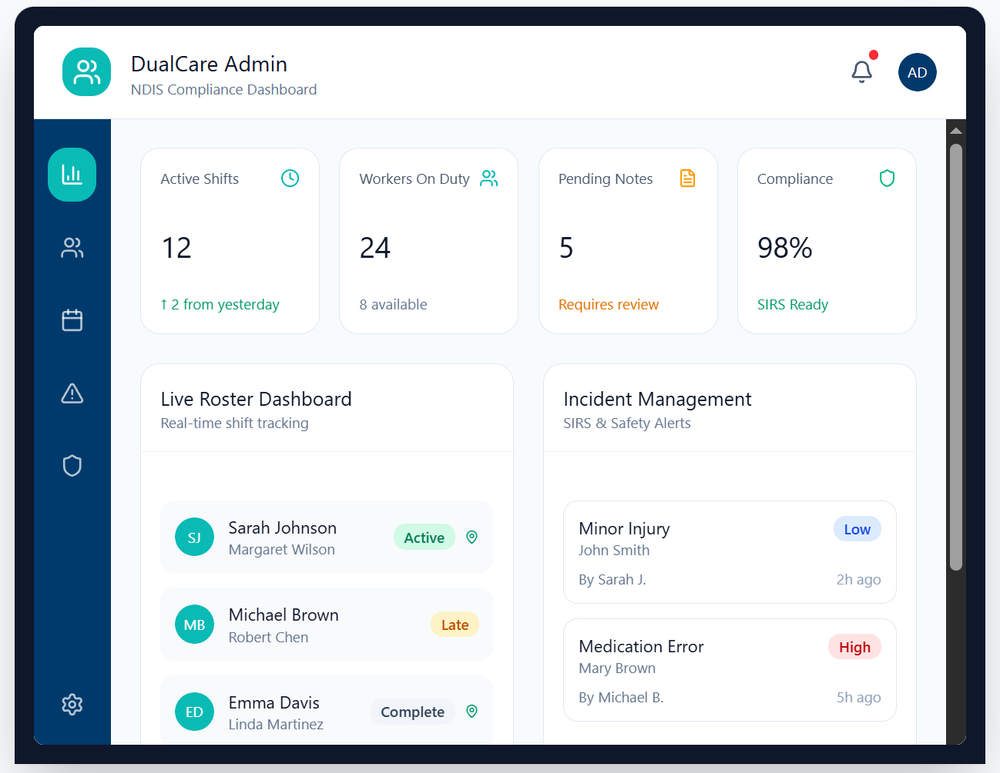Click the AD user avatar
Viewport: 1000px width, 773px height.
click(917, 72)
